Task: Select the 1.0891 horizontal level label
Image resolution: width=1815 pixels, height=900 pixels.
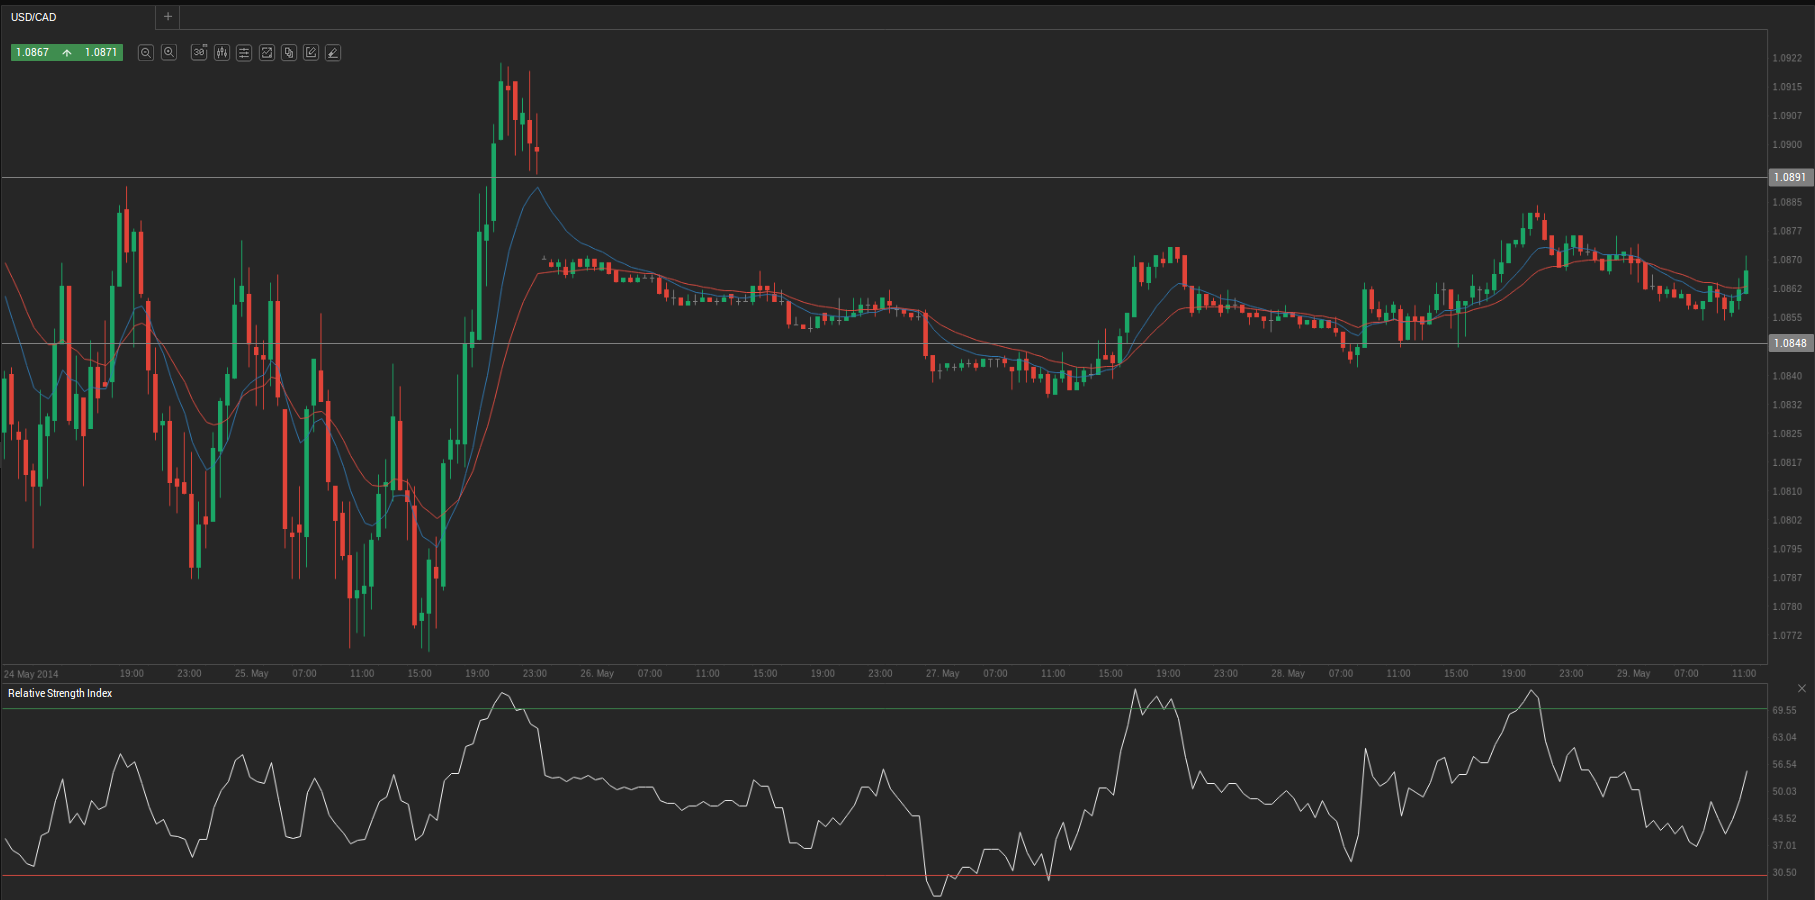Action: 1790,178
